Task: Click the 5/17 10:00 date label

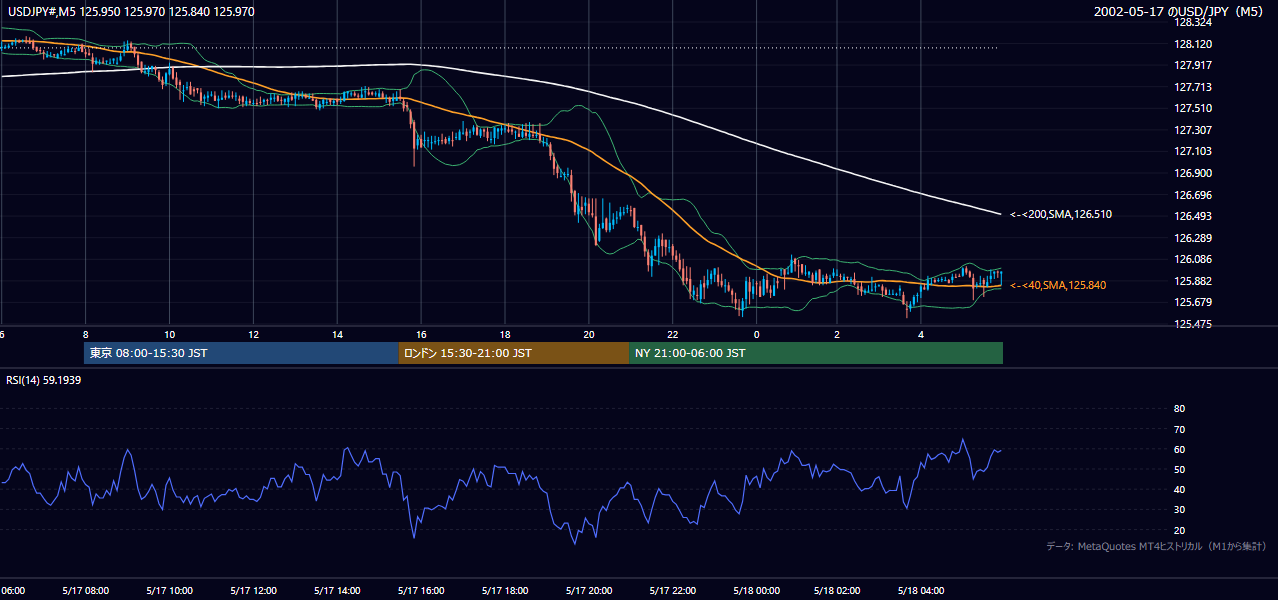Action: pos(169,590)
